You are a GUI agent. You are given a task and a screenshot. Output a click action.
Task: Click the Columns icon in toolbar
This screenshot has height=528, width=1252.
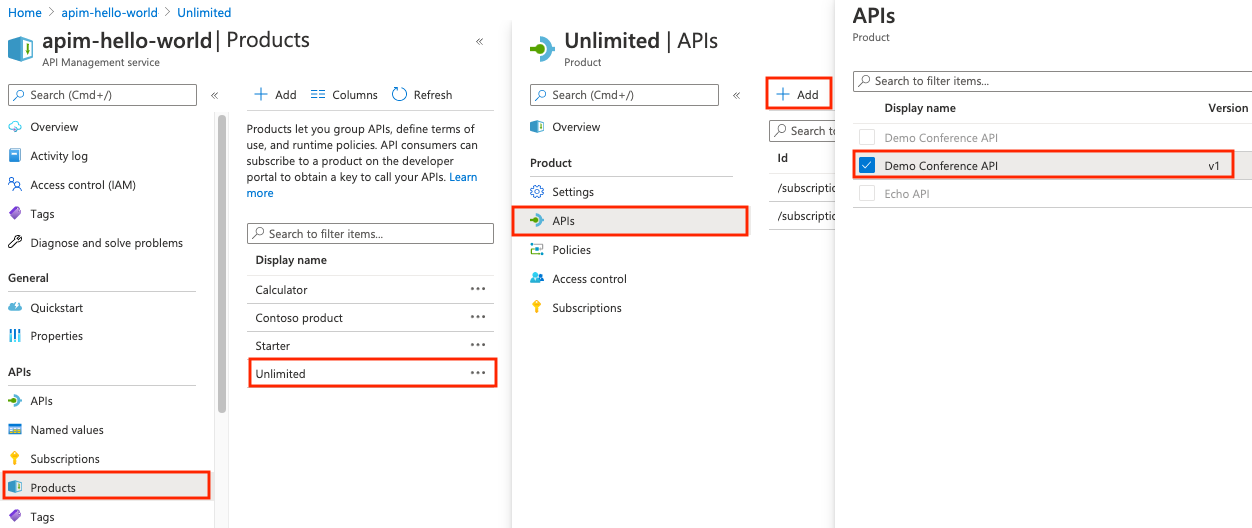click(319, 95)
